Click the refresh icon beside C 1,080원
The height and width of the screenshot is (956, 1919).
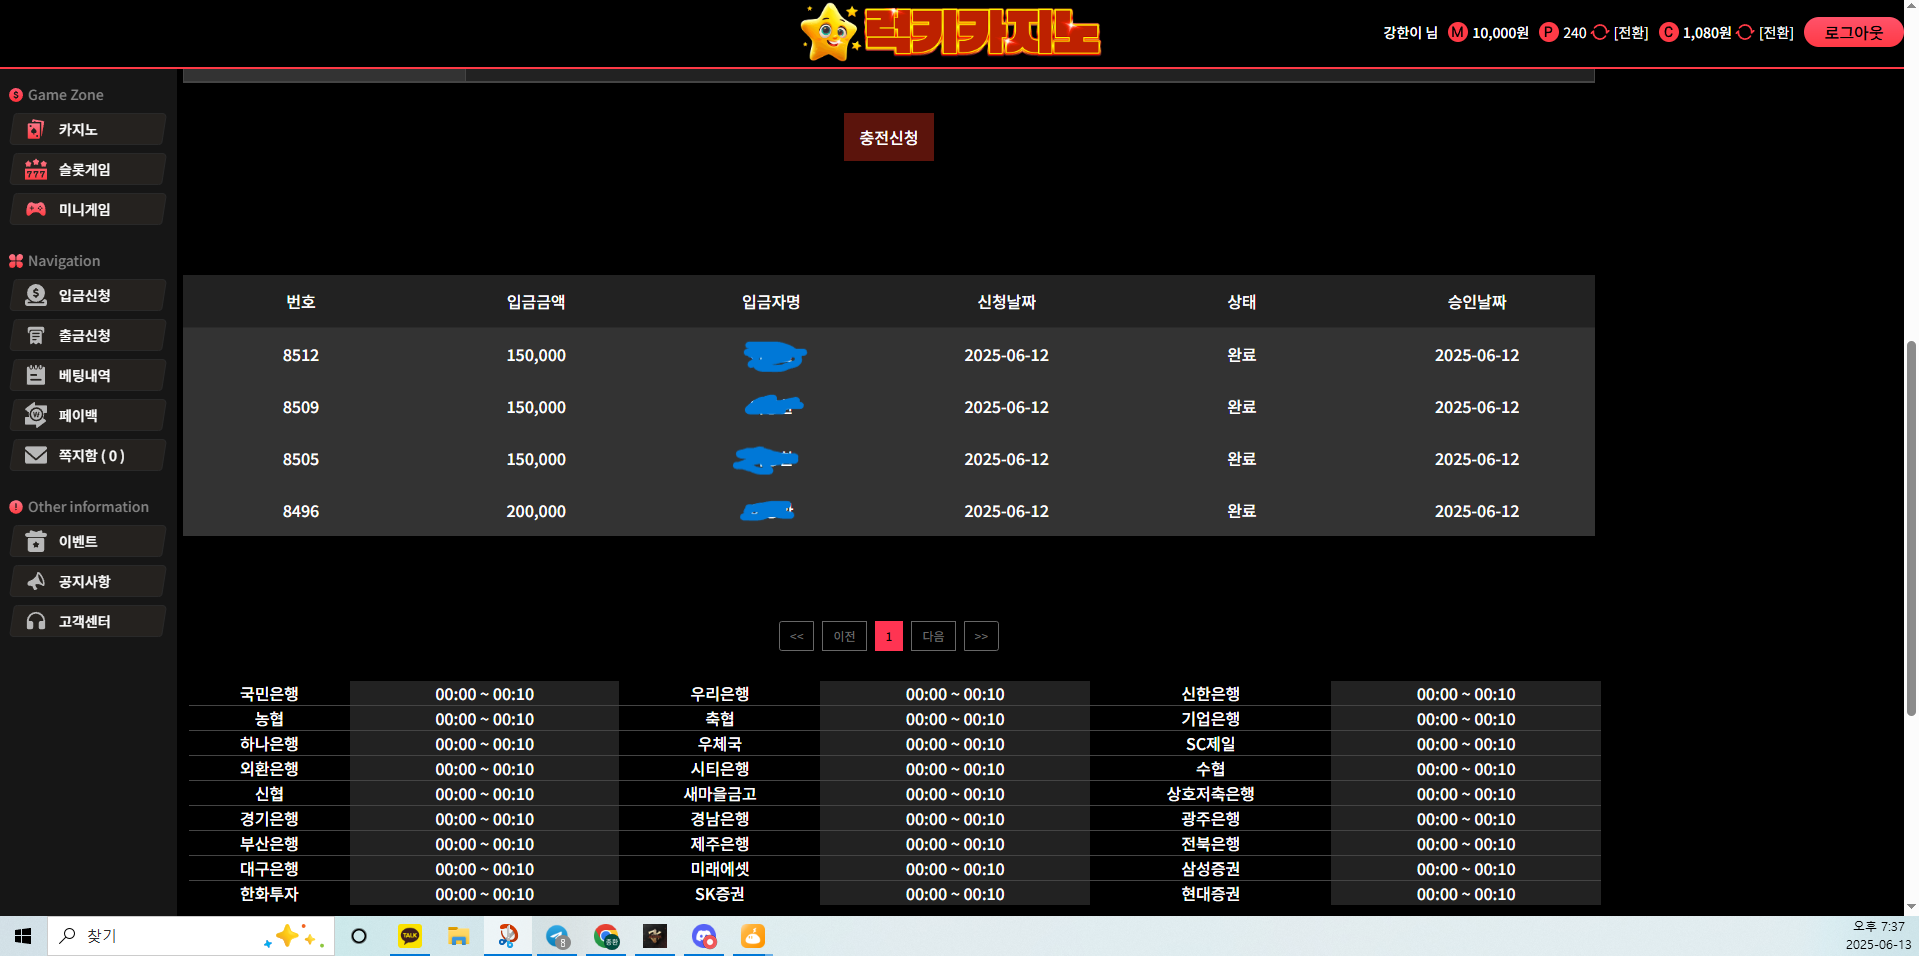point(1745,32)
